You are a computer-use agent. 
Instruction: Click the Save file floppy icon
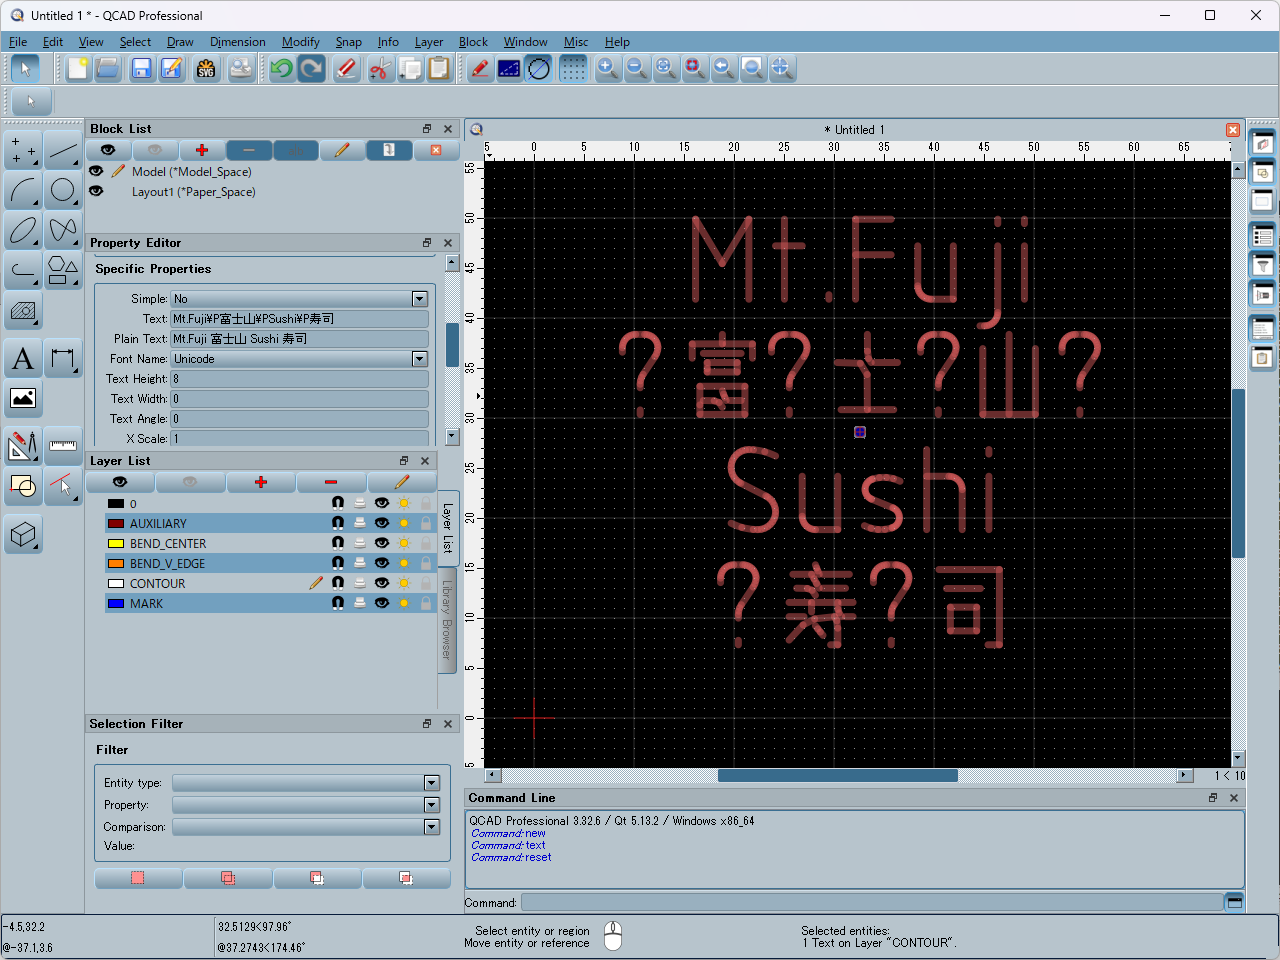[141, 68]
